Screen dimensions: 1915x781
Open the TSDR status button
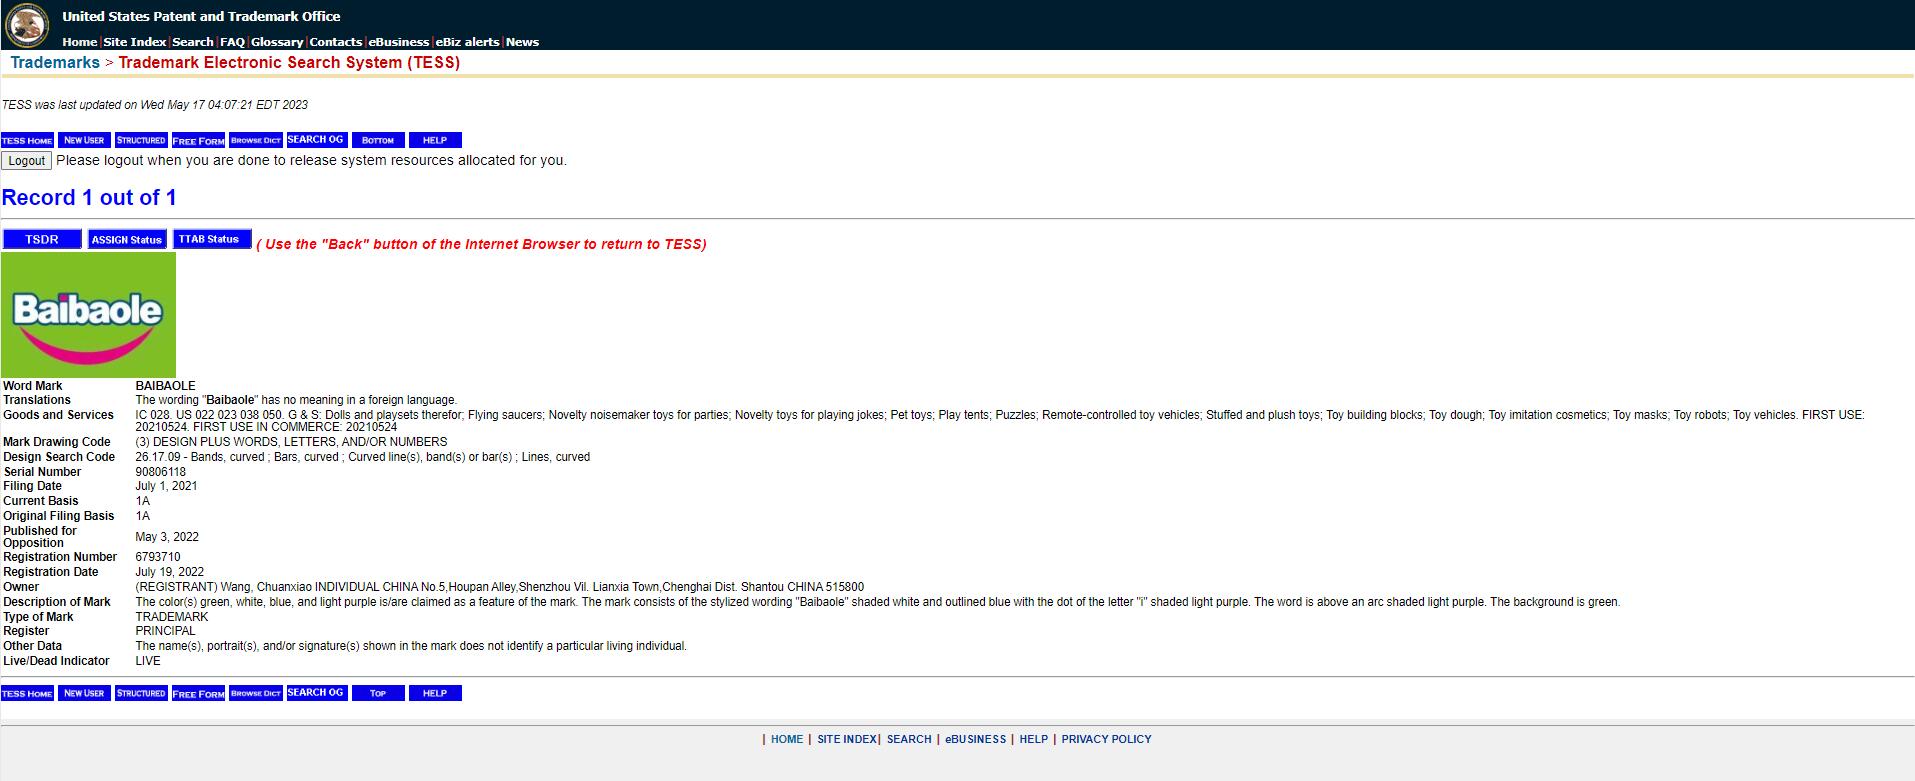coord(42,240)
